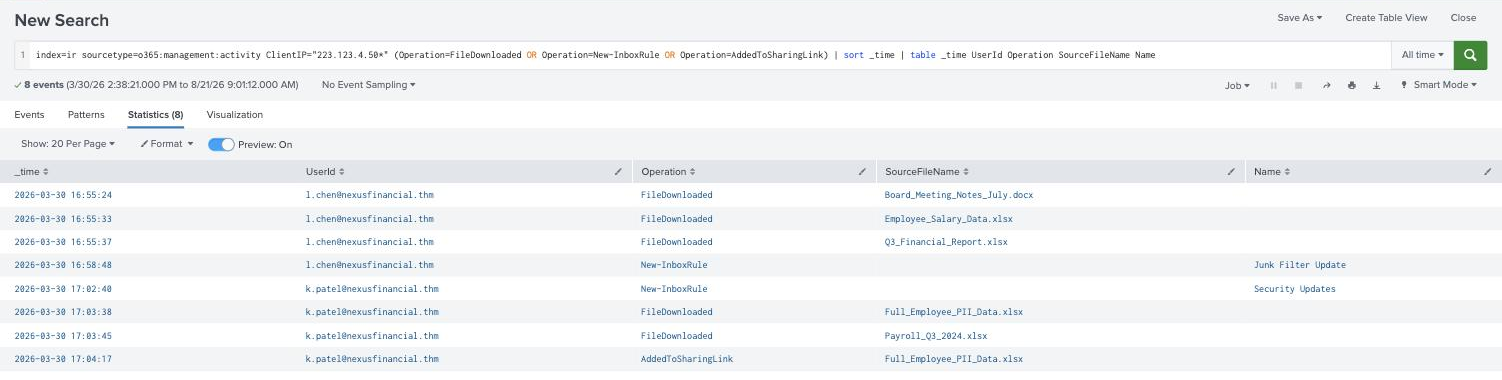Open the All time range picker
1502x380 pixels.
point(1422,55)
